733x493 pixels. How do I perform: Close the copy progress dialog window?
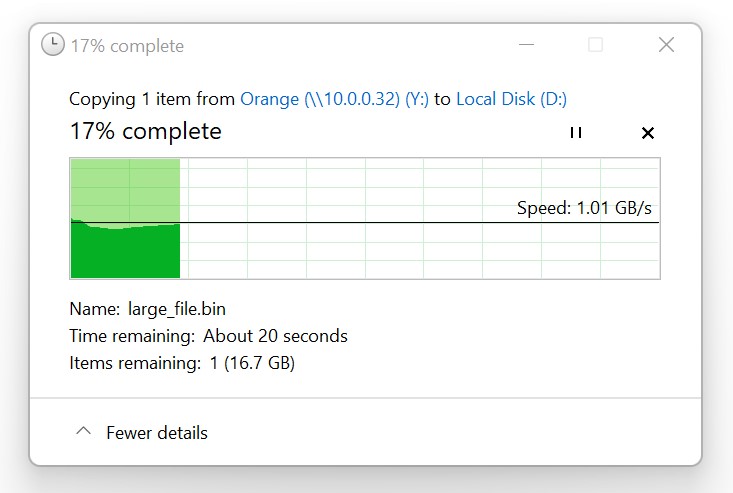(x=666, y=45)
